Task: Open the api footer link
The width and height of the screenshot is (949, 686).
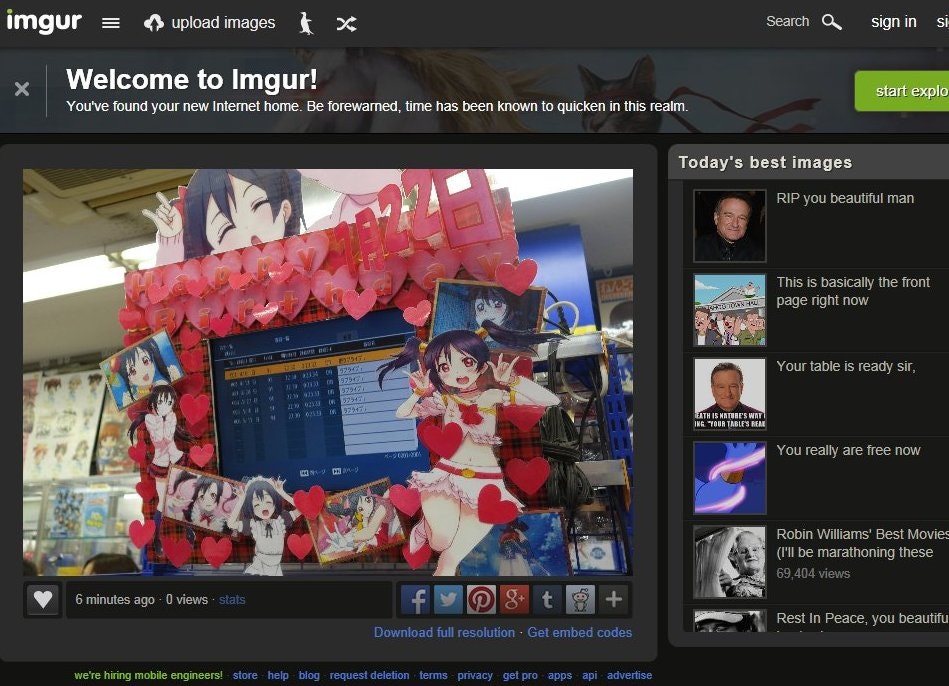Action: [589, 675]
